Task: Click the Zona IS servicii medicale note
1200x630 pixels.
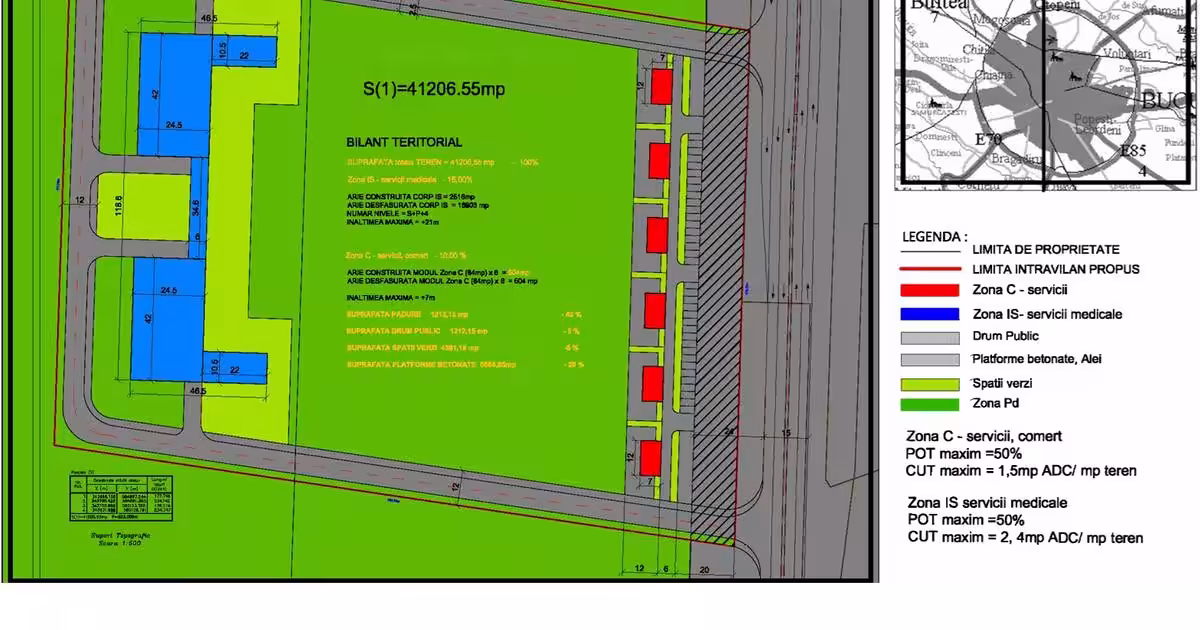Action: pos(990,502)
